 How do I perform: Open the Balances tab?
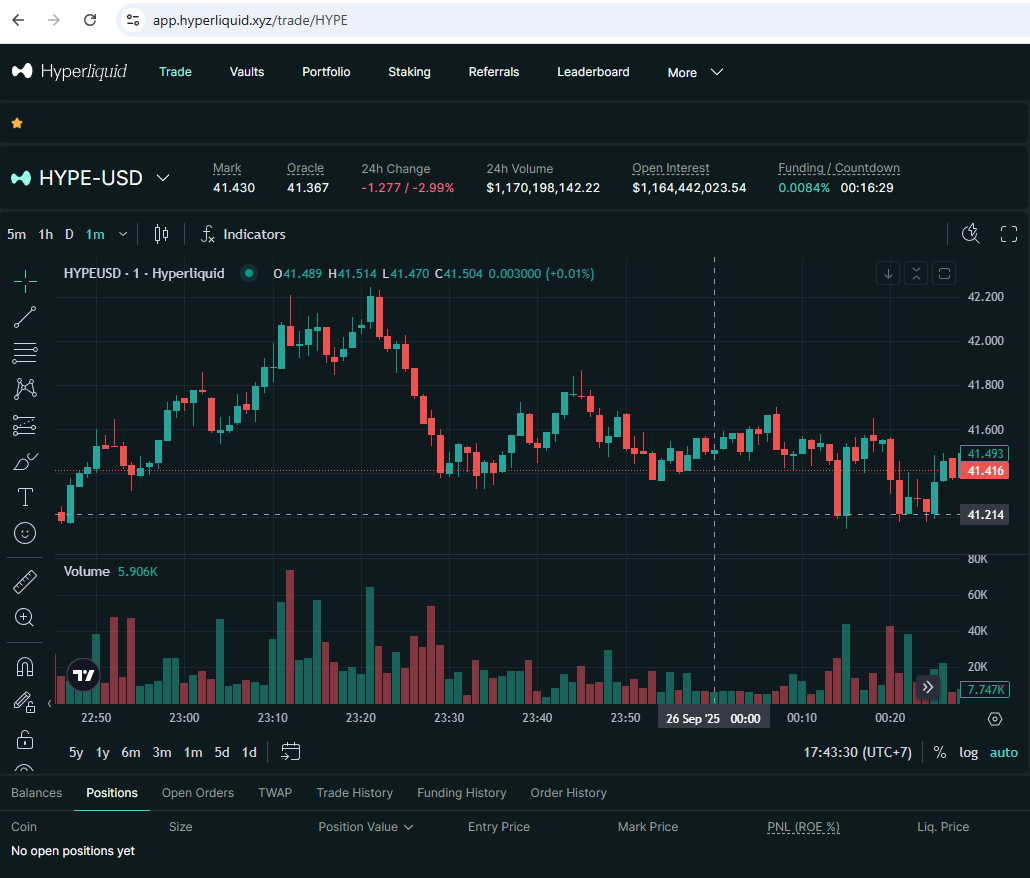click(37, 793)
